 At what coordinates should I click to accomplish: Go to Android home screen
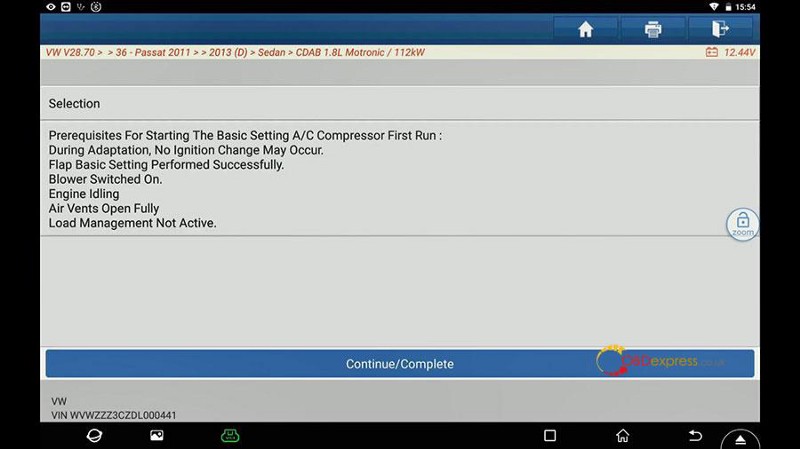click(x=622, y=435)
